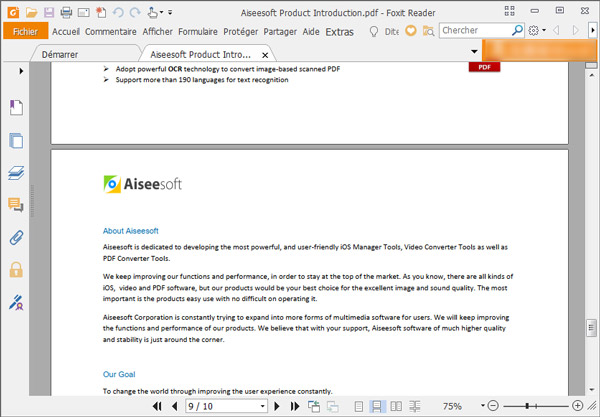
Task: Redo the last action
Action: 135,13
